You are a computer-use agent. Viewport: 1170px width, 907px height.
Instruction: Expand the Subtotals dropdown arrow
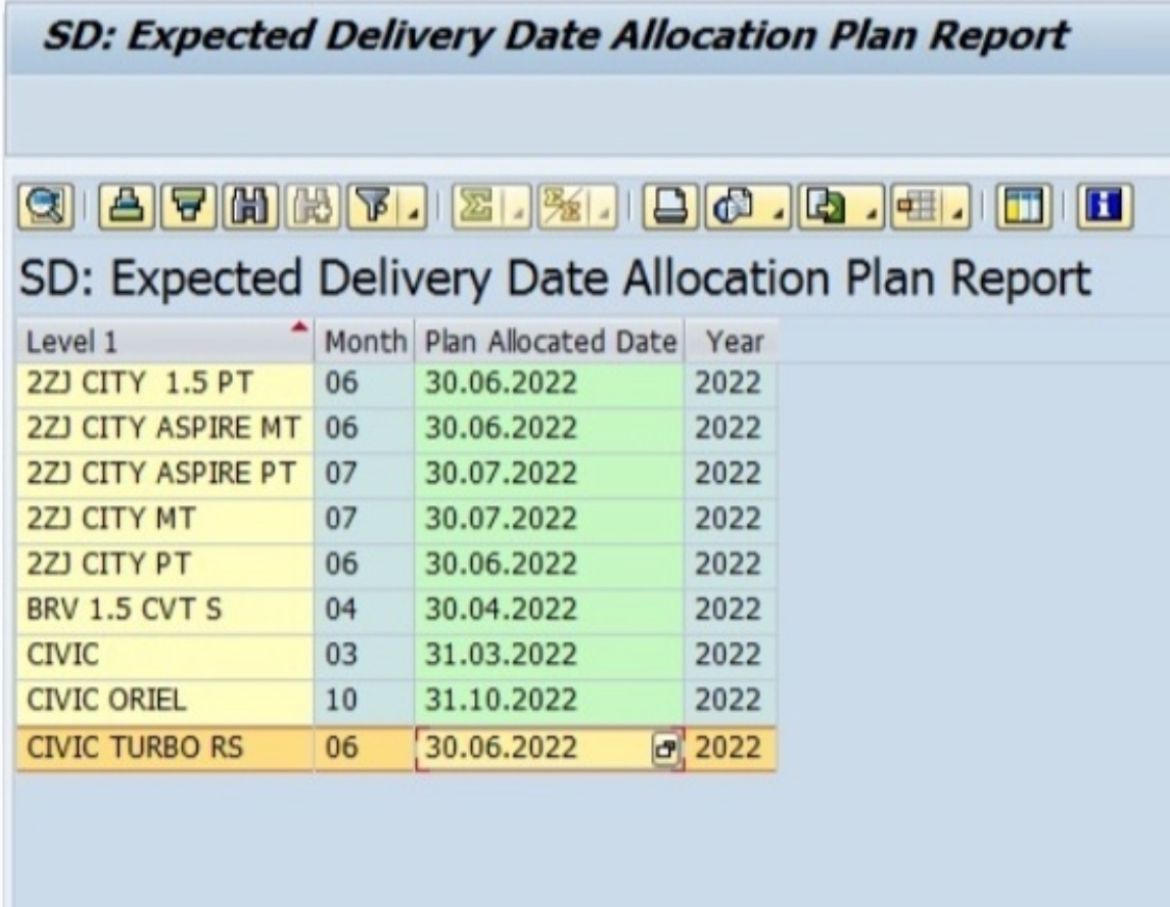[x=605, y=208]
